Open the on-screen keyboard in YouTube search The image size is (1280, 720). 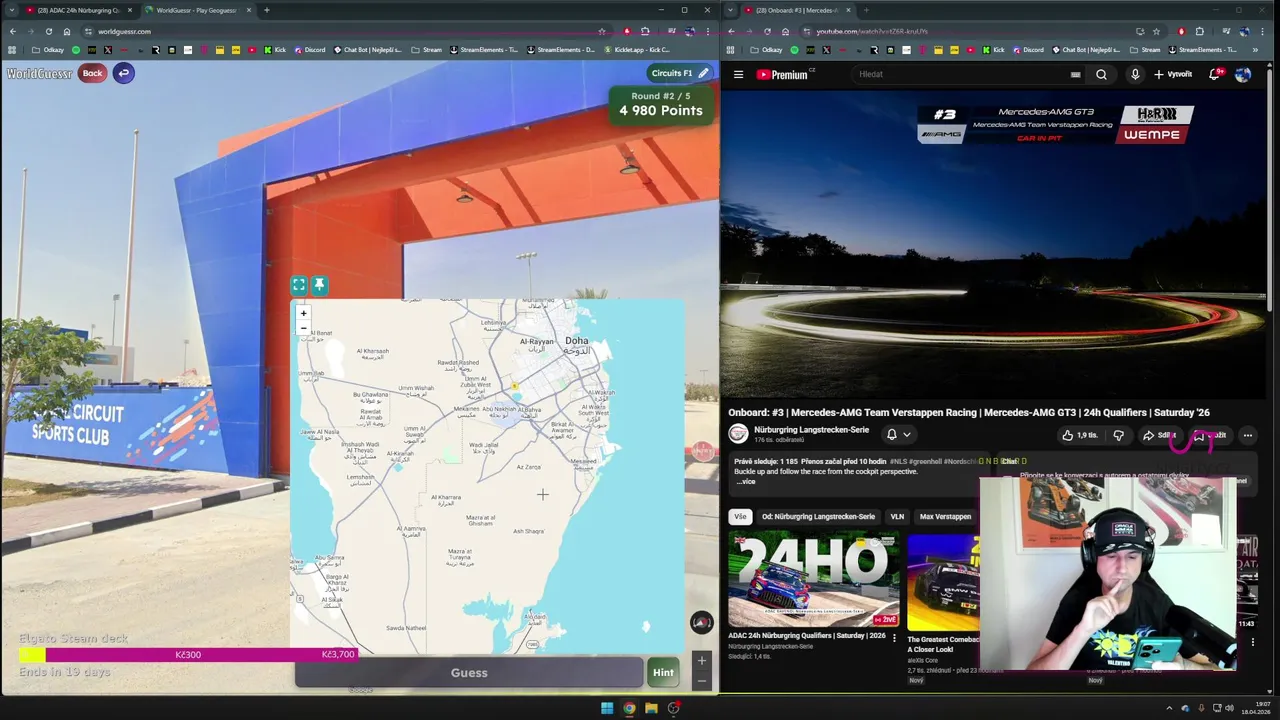pyautogui.click(x=1075, y=74)
